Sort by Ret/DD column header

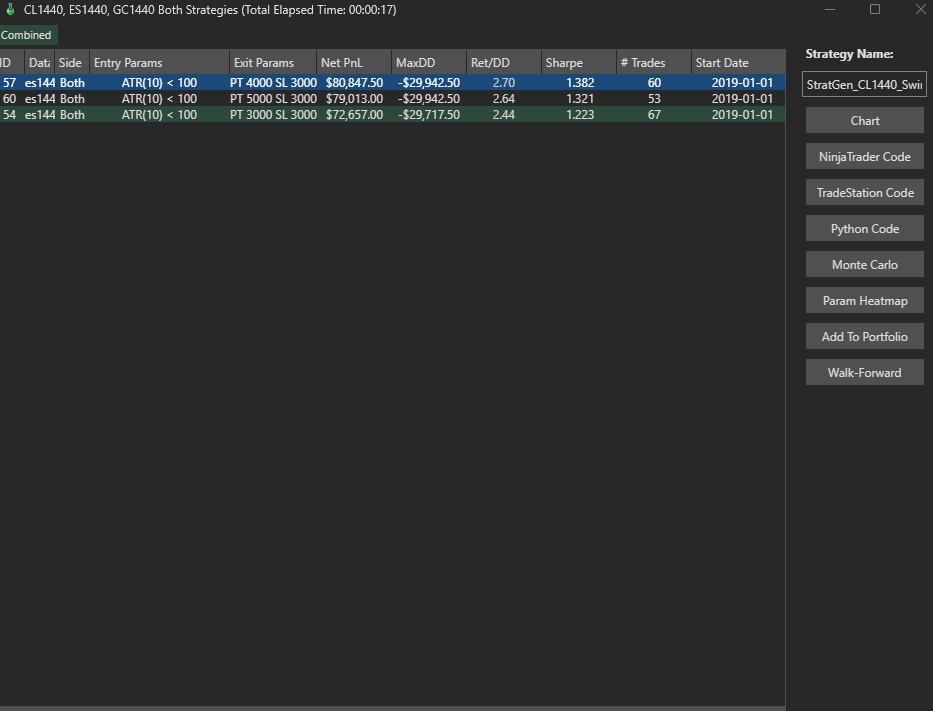pyautogui.click(x=503, y=62)
